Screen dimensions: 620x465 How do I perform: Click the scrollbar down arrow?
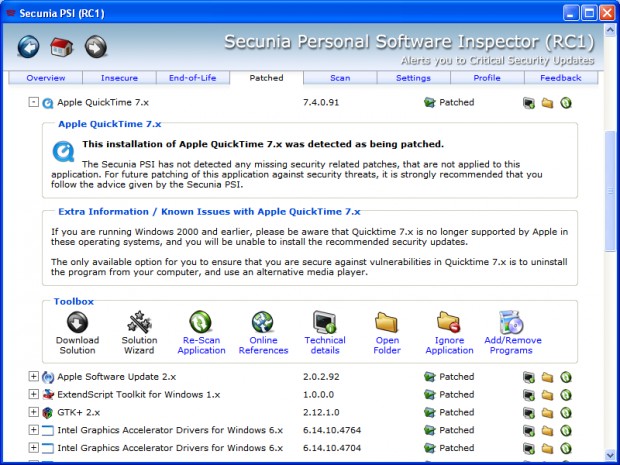[x=610, y=456]
